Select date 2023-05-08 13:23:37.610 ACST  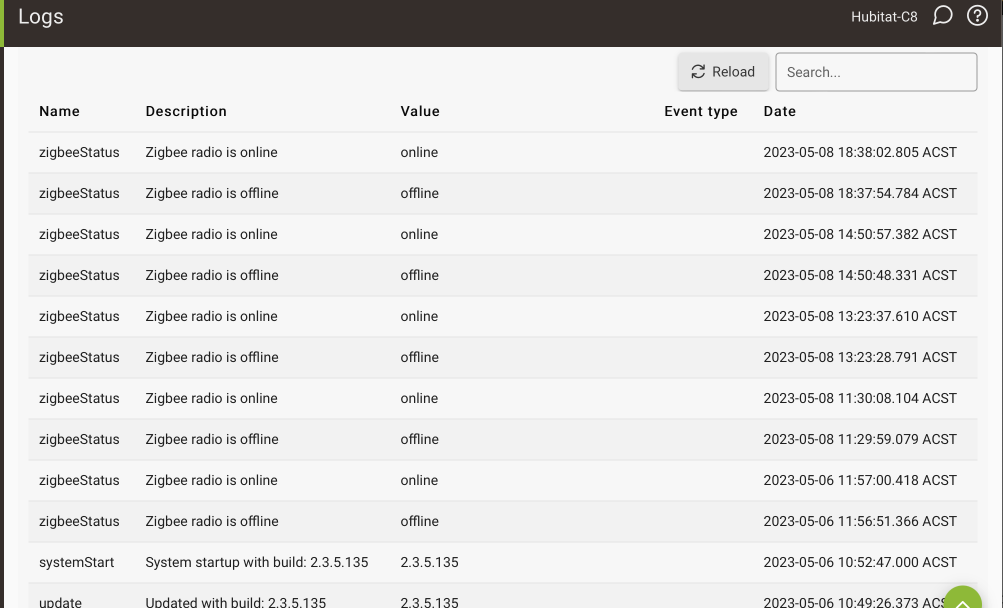click(860, 316)
